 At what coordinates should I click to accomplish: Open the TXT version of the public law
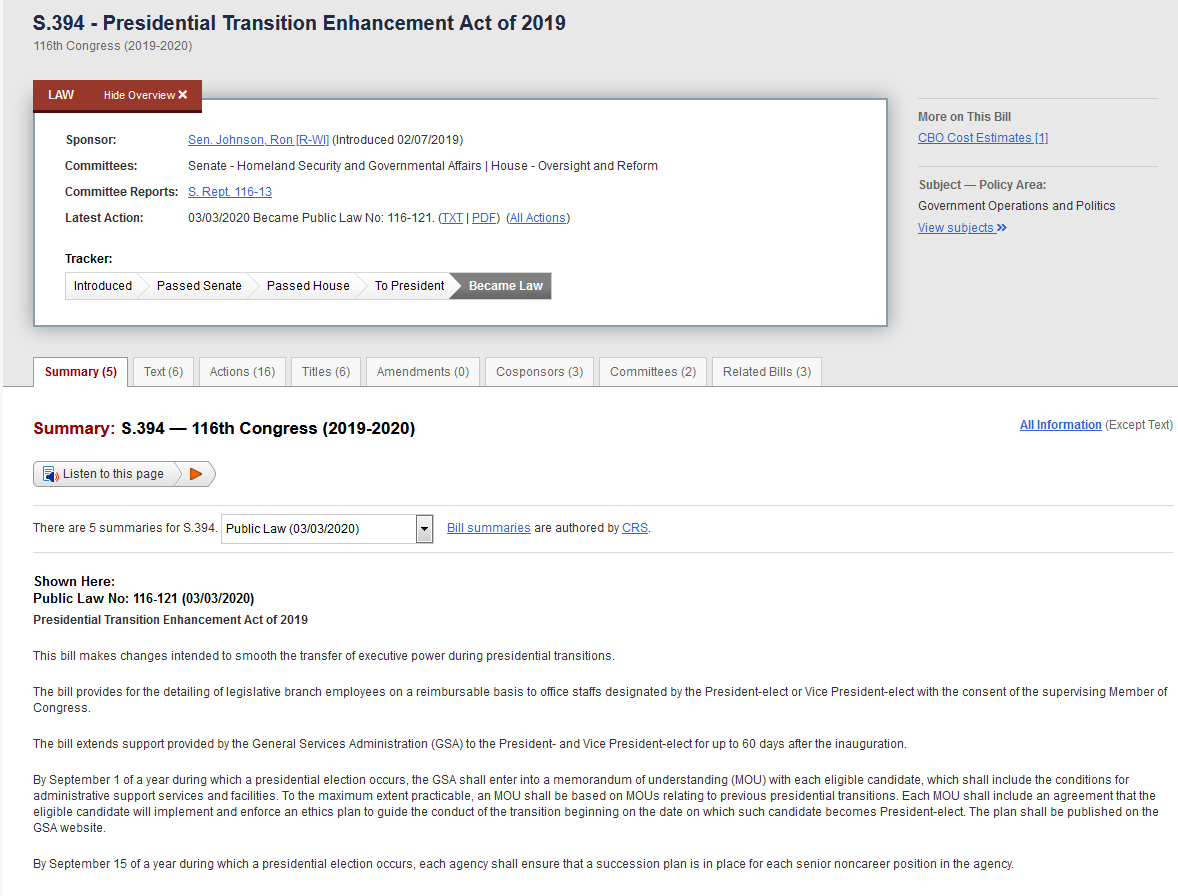(x=452, y=218)
